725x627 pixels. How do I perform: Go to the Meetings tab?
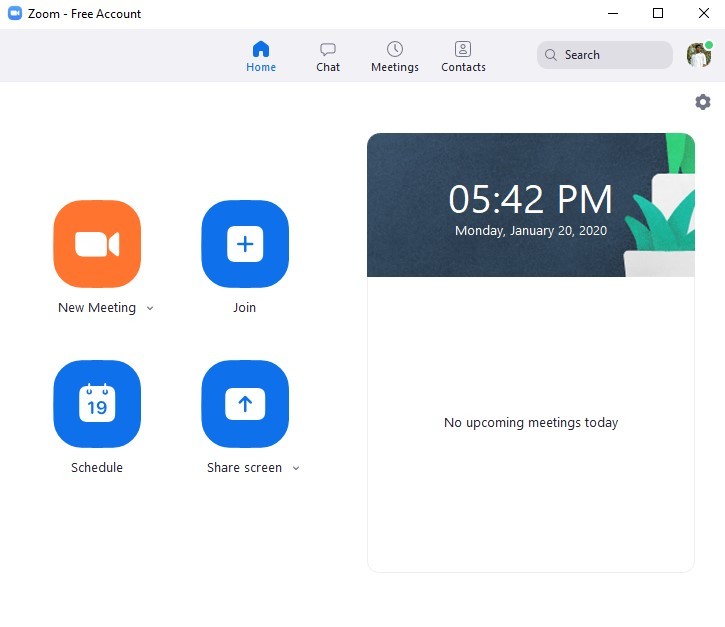[395, 56]
